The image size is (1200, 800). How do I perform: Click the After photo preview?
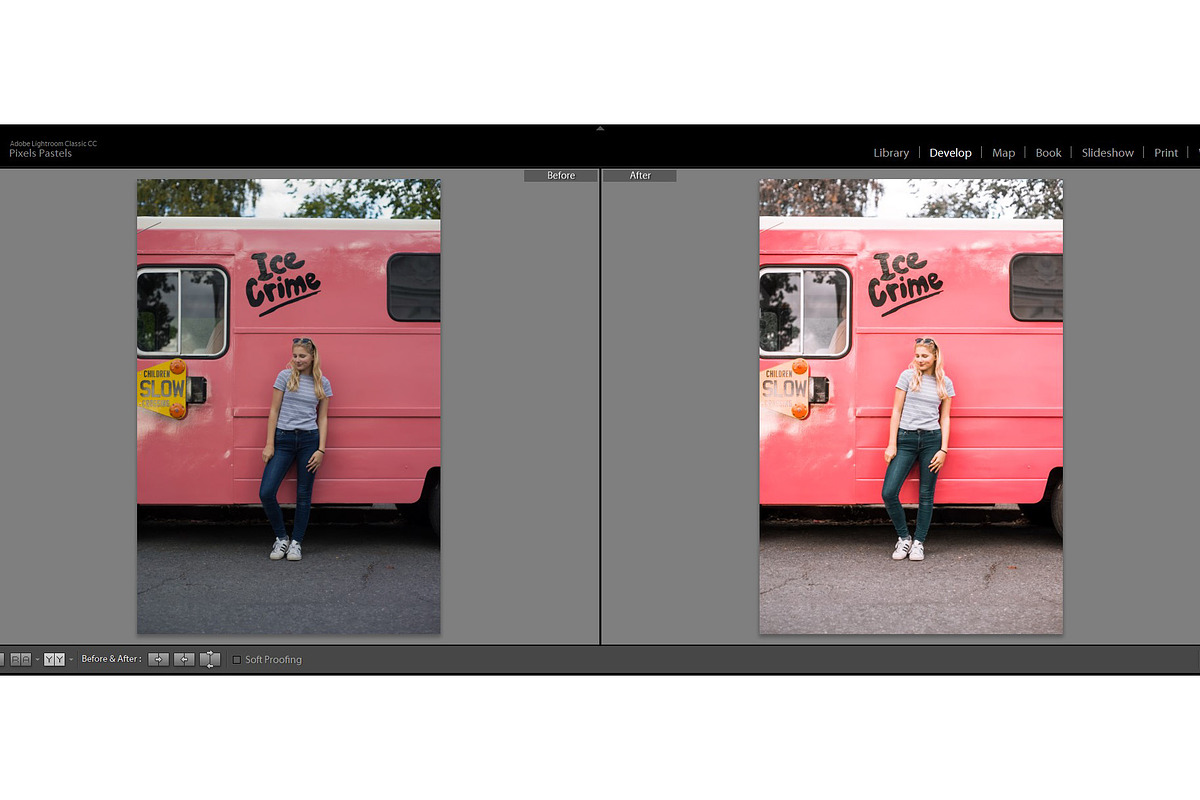tap(911, 406)
